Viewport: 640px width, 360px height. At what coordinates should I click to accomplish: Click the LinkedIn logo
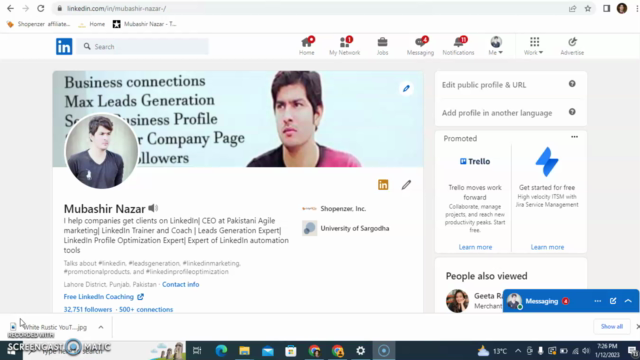click(64, 47)
